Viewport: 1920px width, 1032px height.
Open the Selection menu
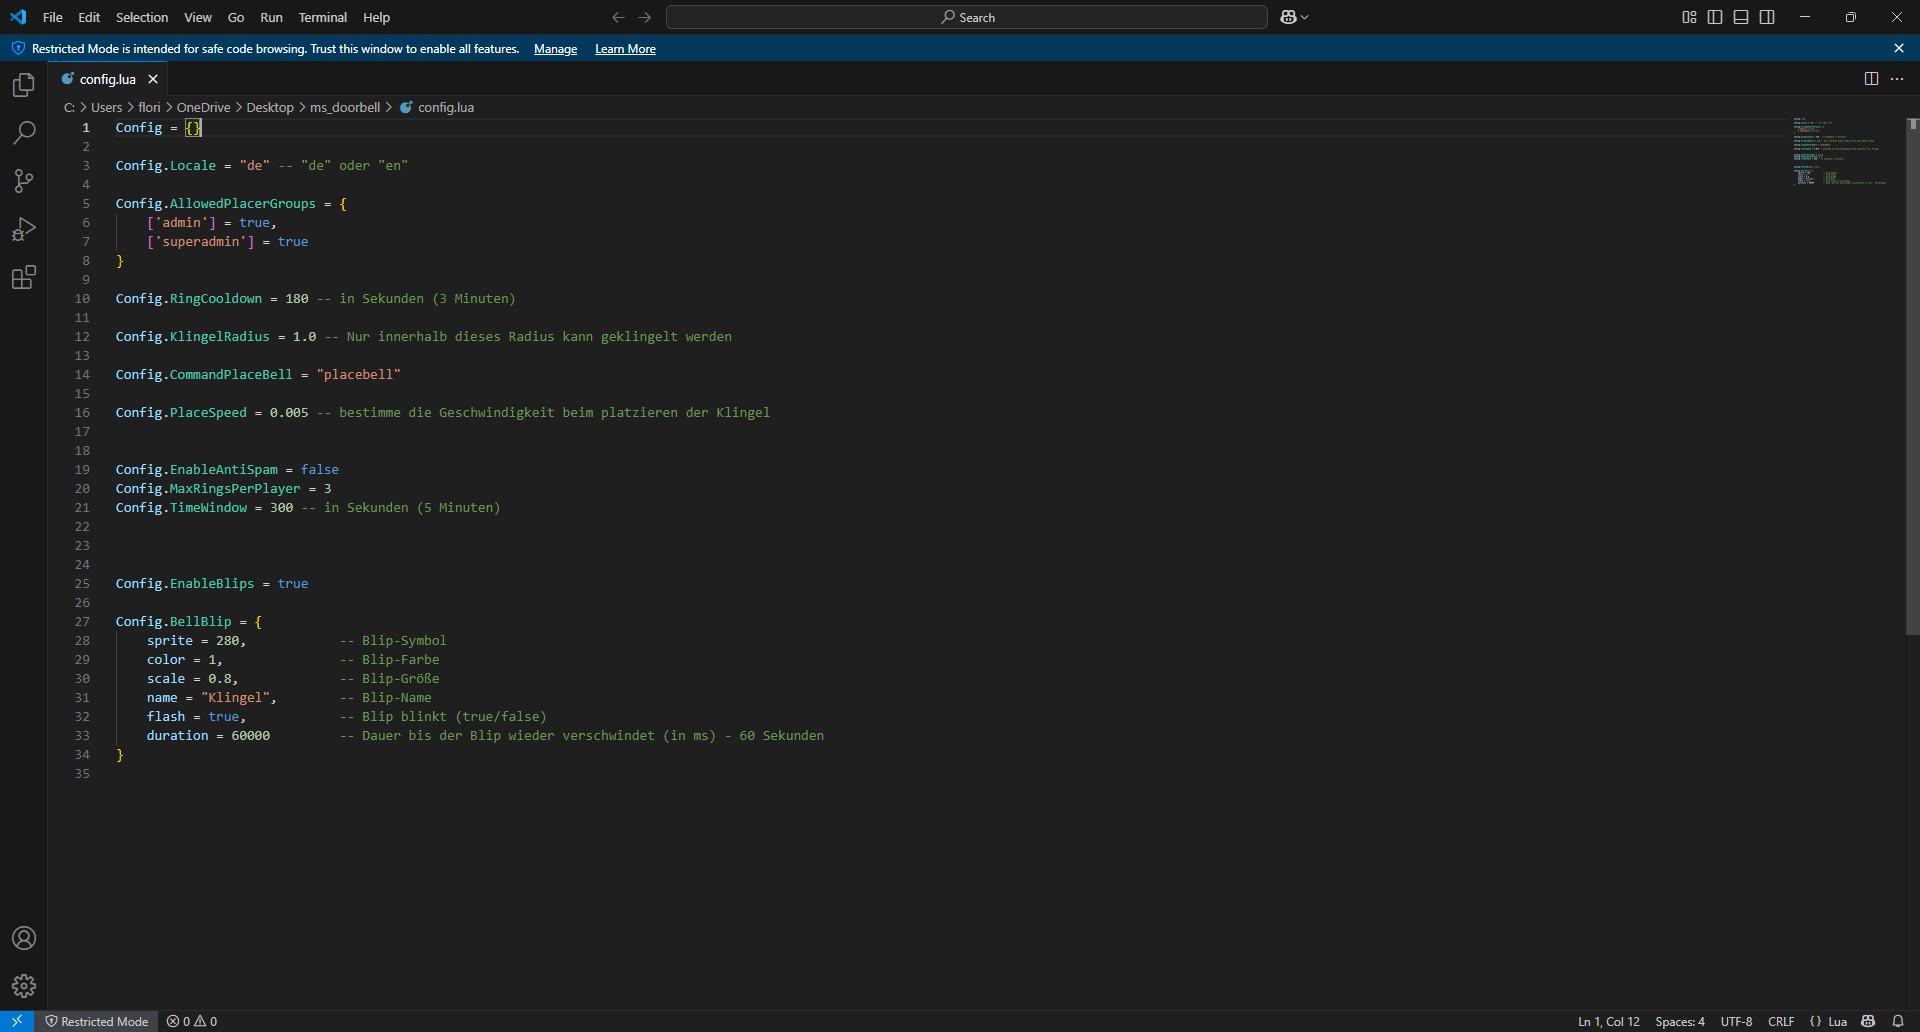click(x=142, y=17)
